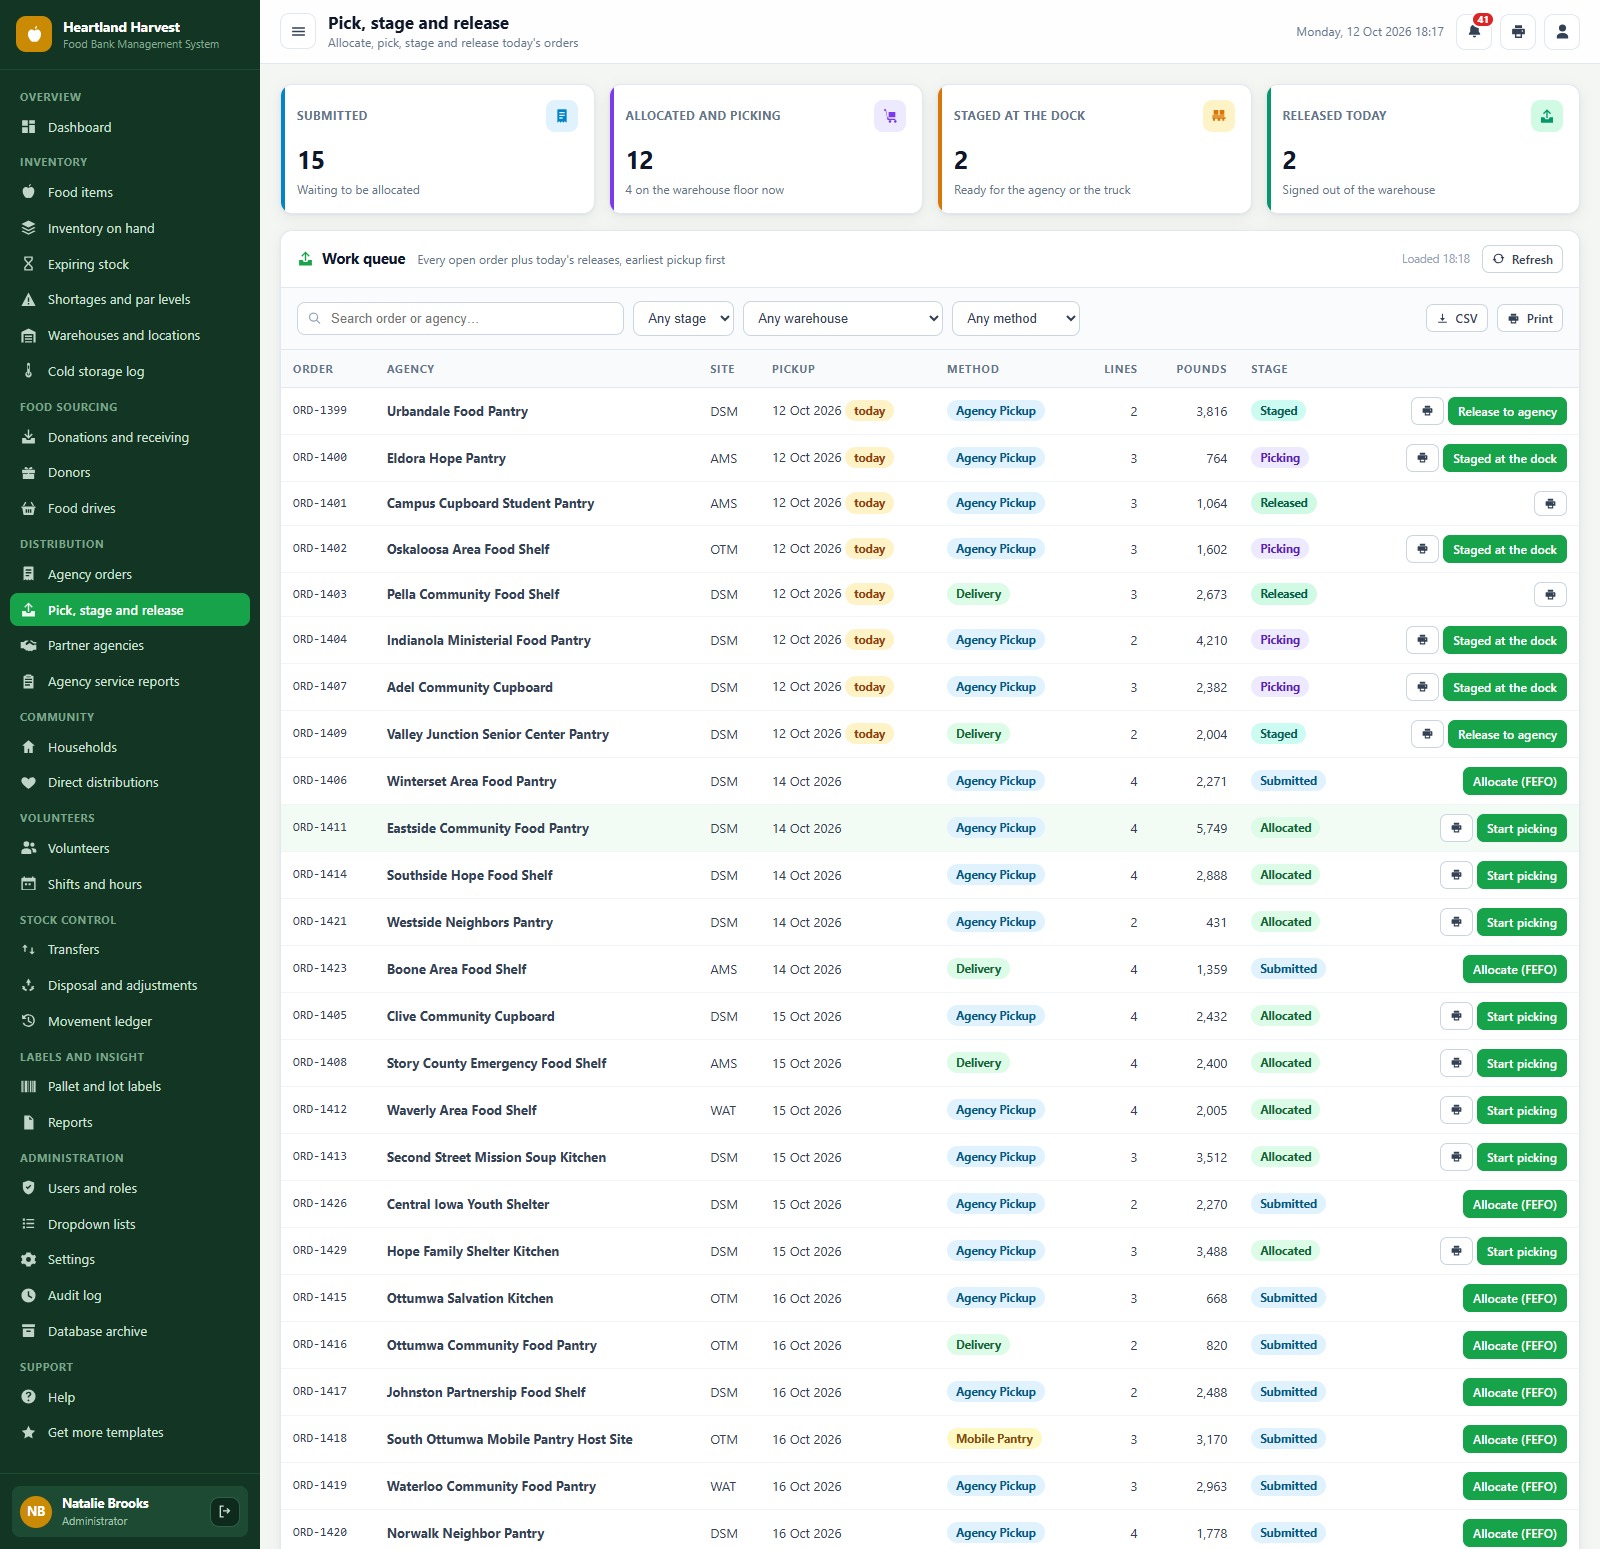Print icon in Pella Community Food Shelf row

click(1550, 594)
